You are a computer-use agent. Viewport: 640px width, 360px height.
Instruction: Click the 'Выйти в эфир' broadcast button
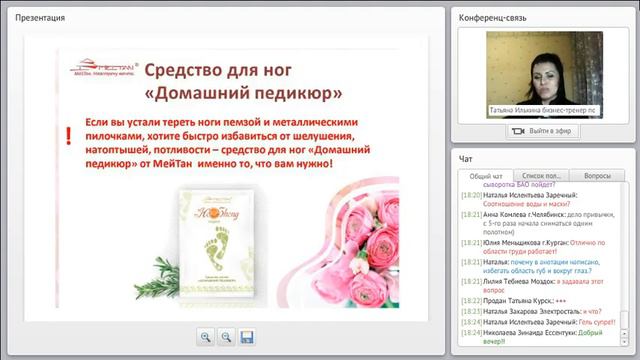tap(542, 131)
